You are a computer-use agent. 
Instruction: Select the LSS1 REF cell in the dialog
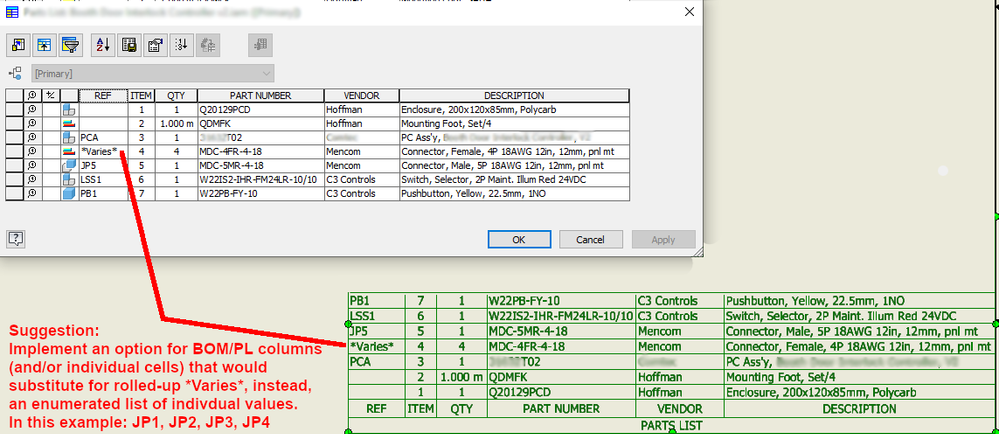click(103, 180)
